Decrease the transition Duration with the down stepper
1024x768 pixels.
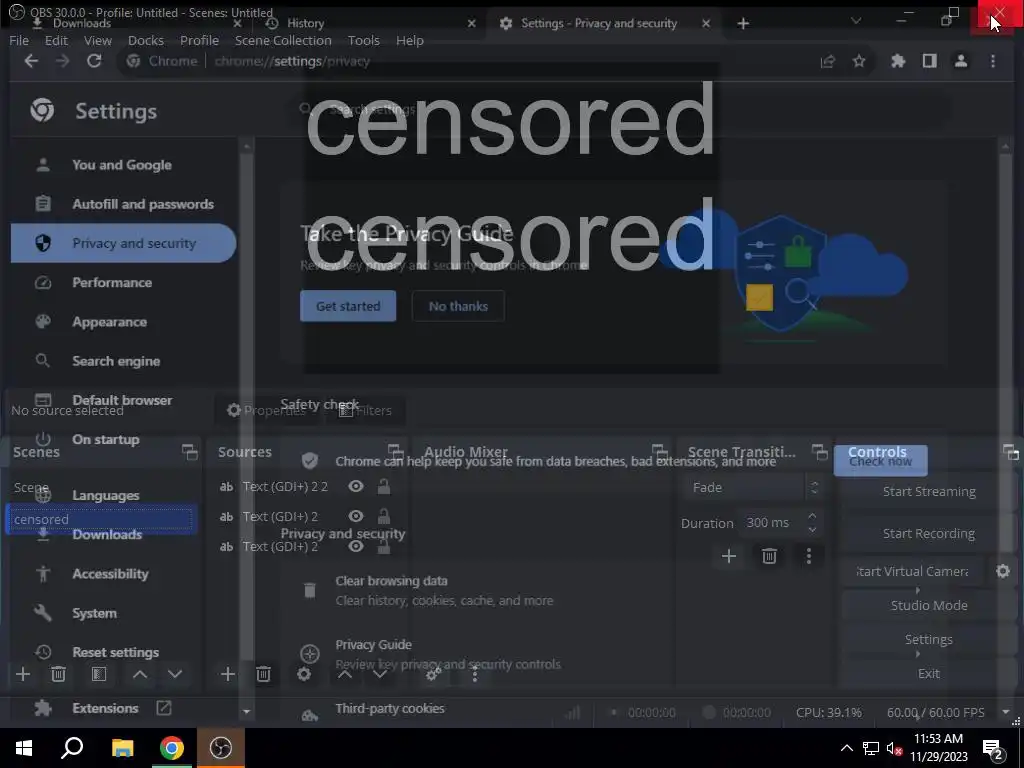click(x=812, y=530)
